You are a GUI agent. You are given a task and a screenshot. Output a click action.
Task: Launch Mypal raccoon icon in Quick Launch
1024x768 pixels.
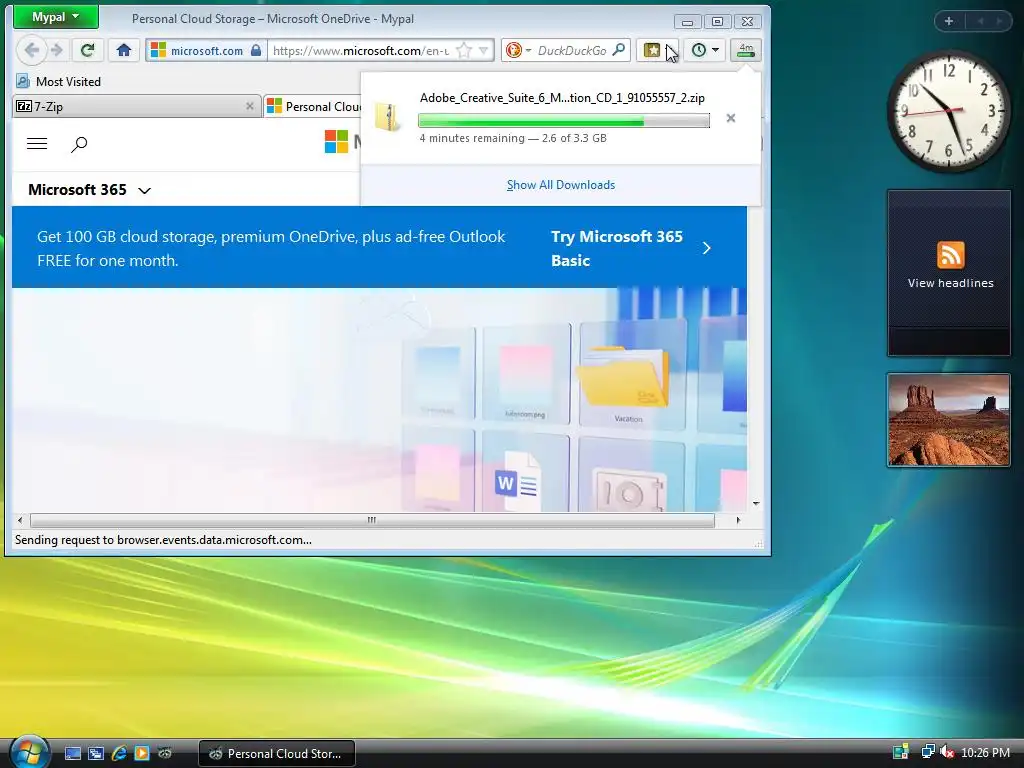click(x=165, y=754)
